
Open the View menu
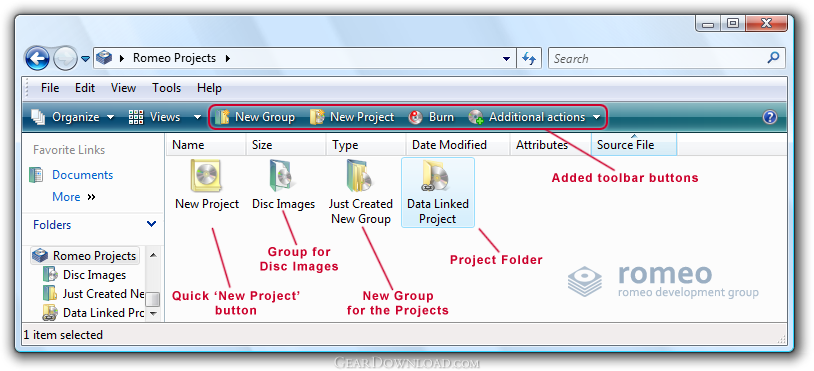click(x=123, y=88)
